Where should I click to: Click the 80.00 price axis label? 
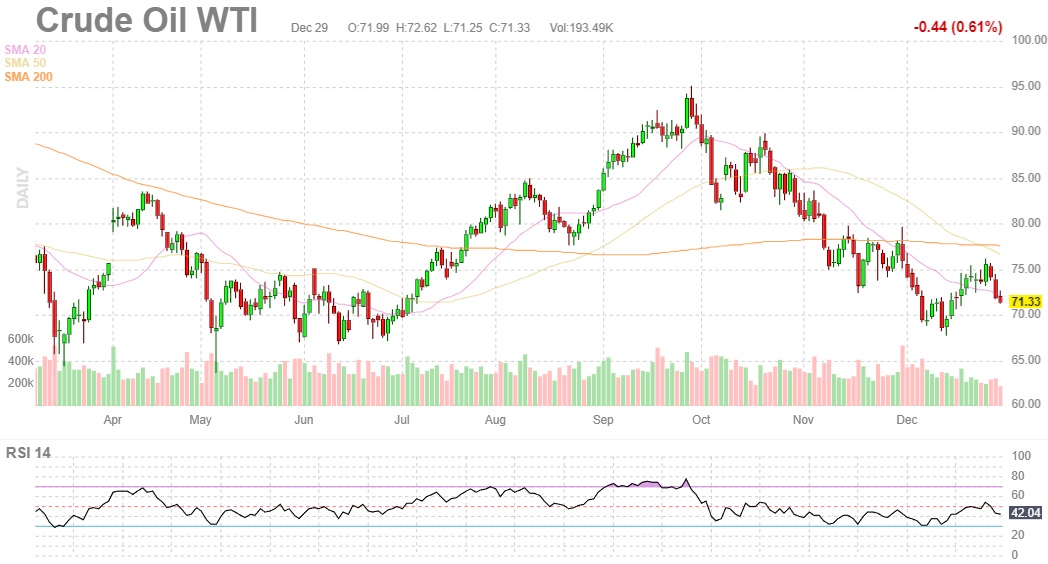[x=1026, y=223]
